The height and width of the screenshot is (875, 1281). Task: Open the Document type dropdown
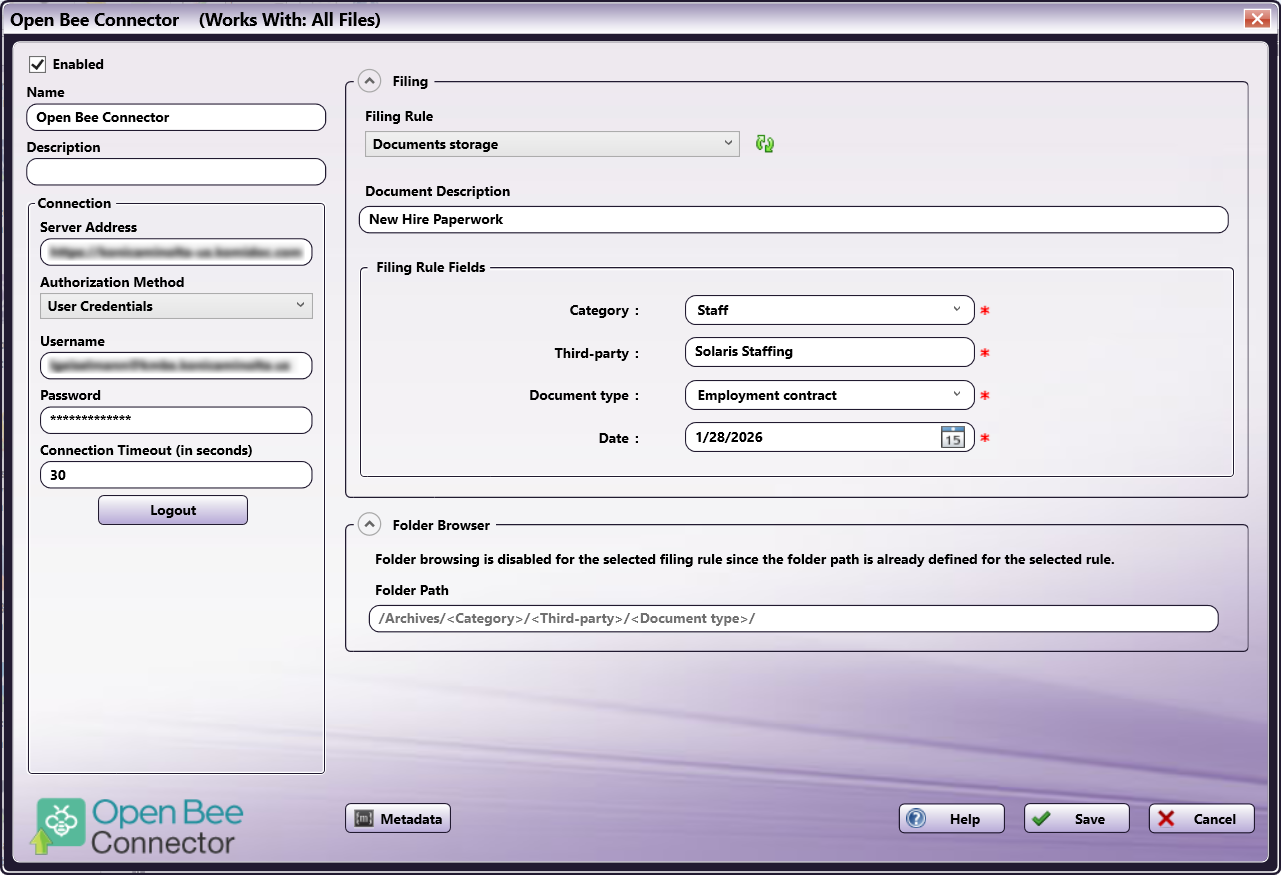pyautogui.click(x=829, y=395)
